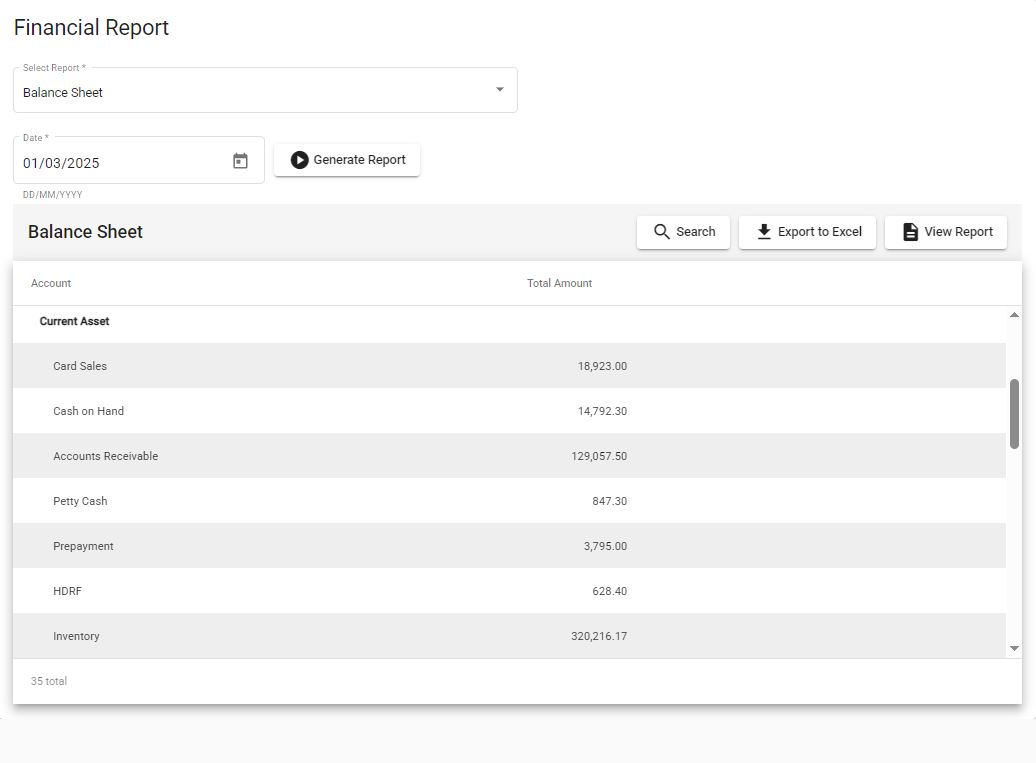The height and width of the screenshot is (763, 1036).
Task: Click the 3,795.00 amount cell
Action: (x=605, y=546)
